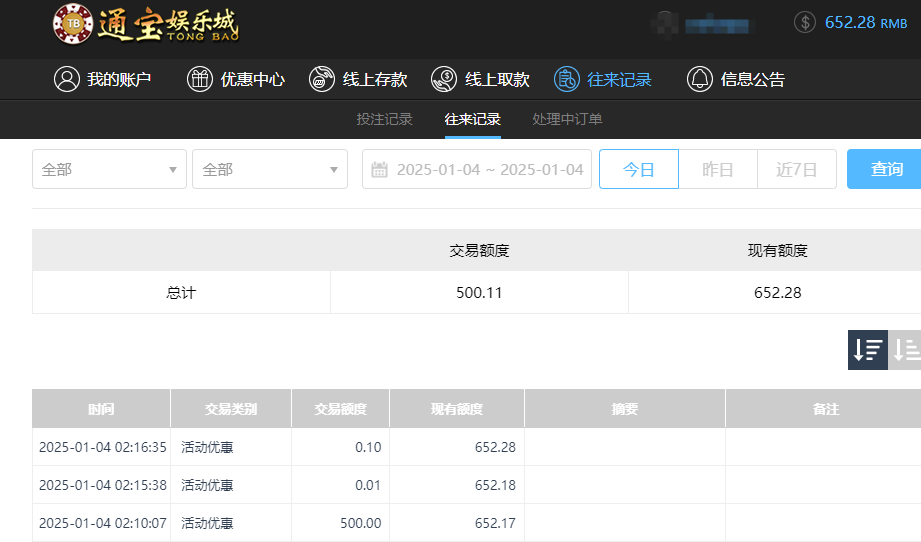Image resolution: width=921 pixels, height=542 pixels.
Task: Switch to the 处理中订单 tab
Action: click(x=567, y=119)
